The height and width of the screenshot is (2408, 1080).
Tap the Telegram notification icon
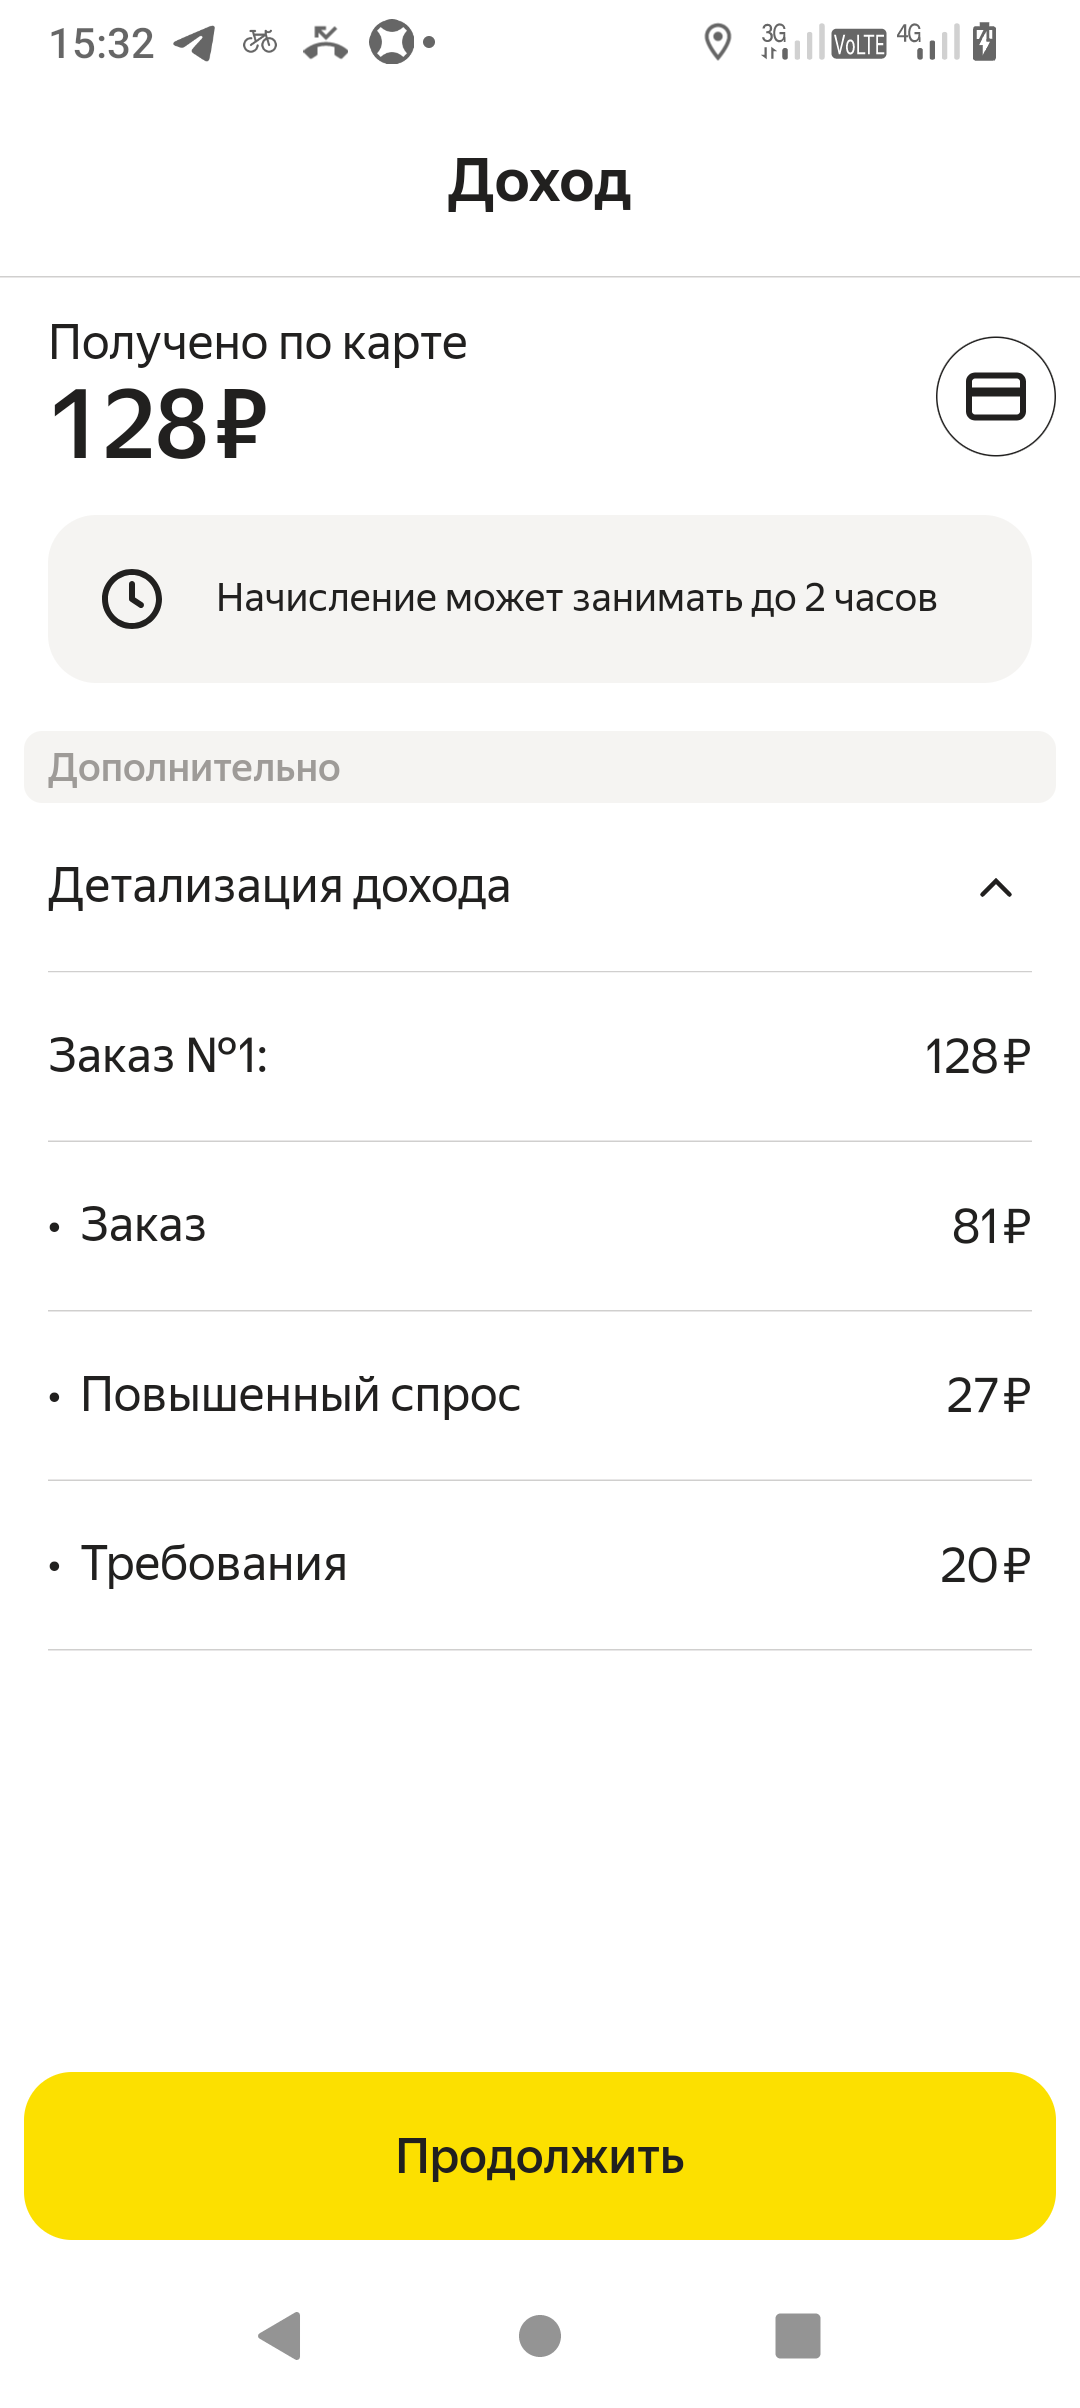(195, 43)
